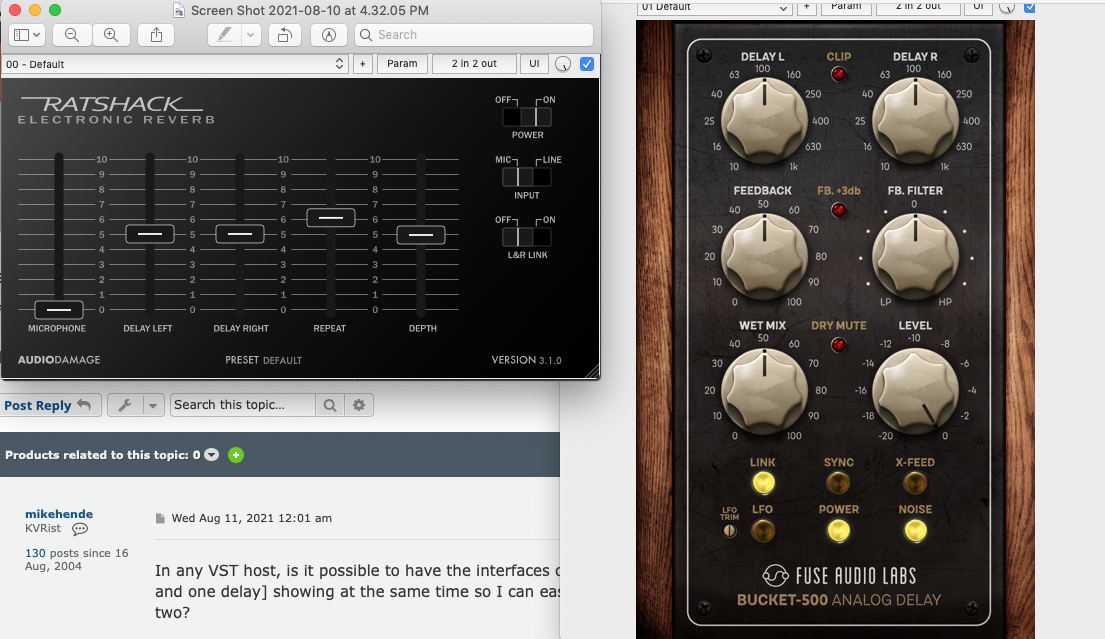1105x639 pixels.
Task: Click the small LFO TRIM screw control
Action: (729, 531)
